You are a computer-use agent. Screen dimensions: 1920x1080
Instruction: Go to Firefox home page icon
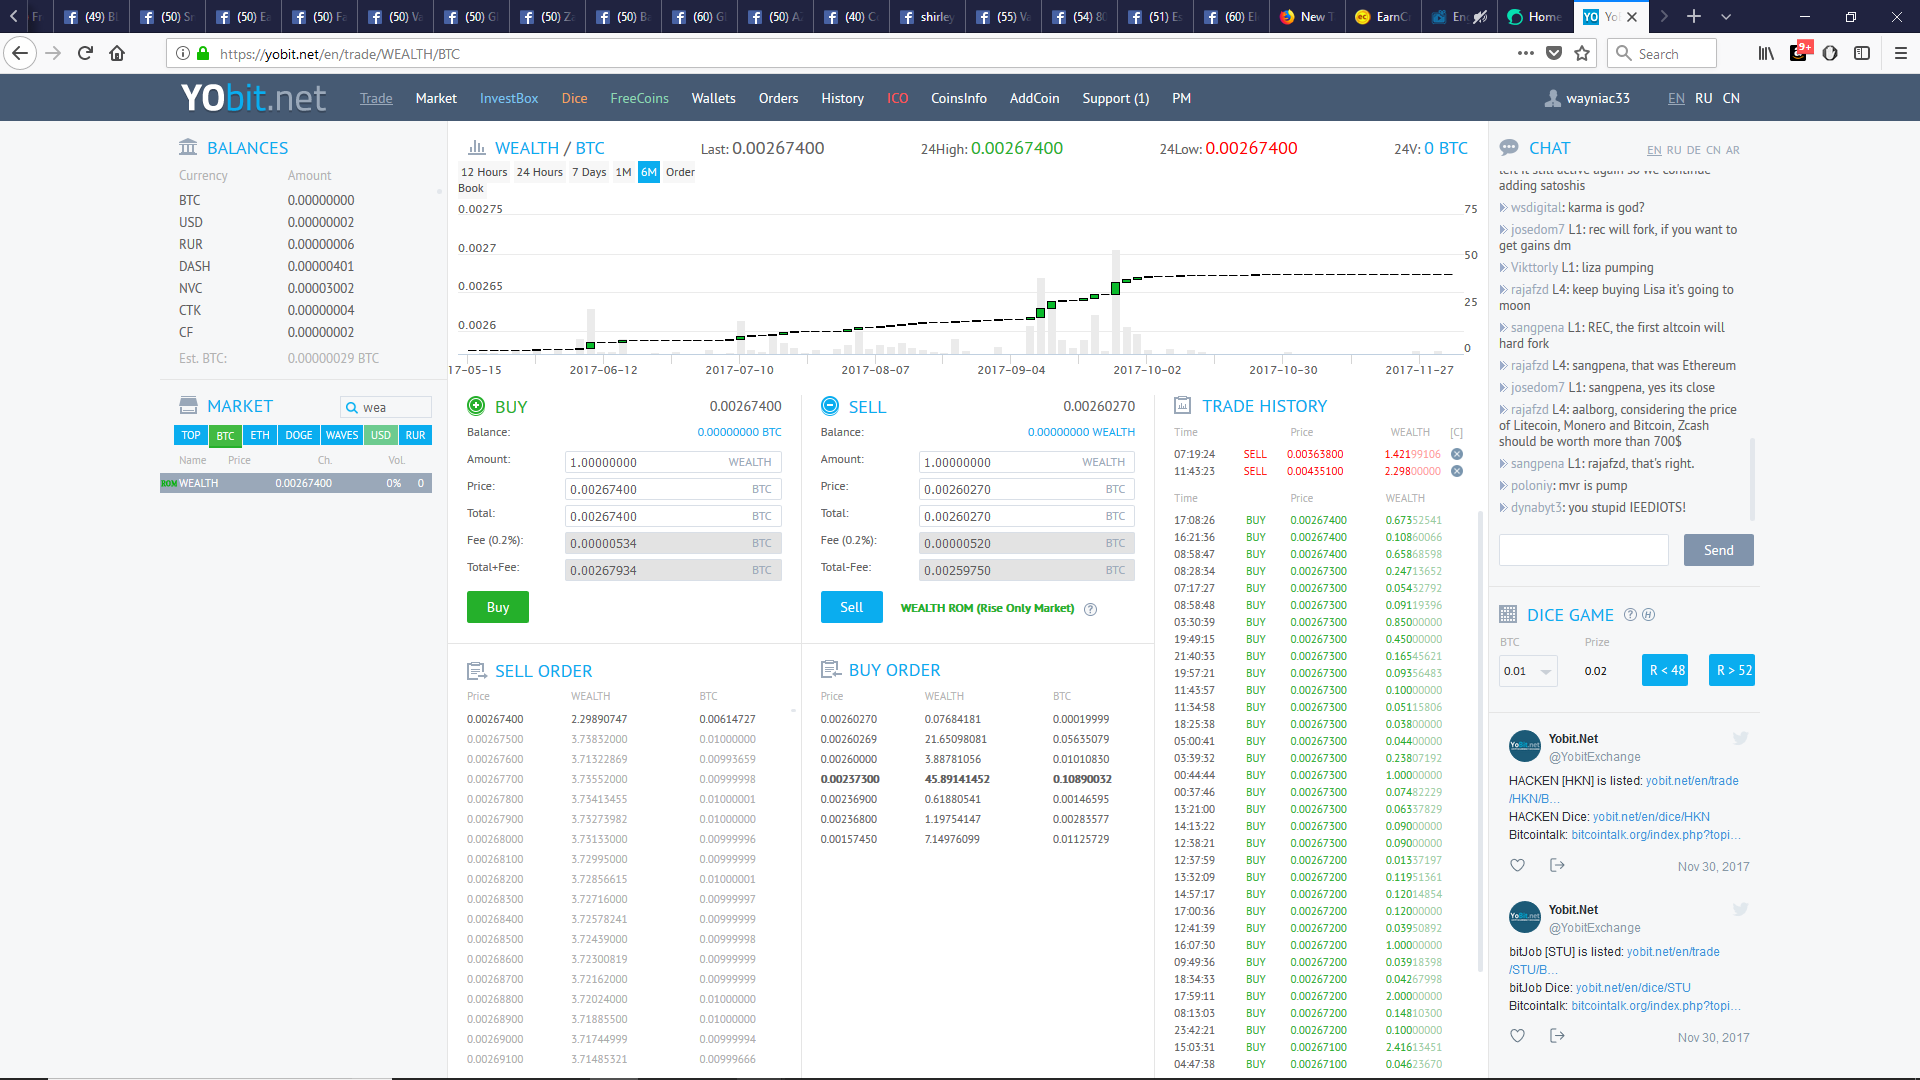point(117,54)
